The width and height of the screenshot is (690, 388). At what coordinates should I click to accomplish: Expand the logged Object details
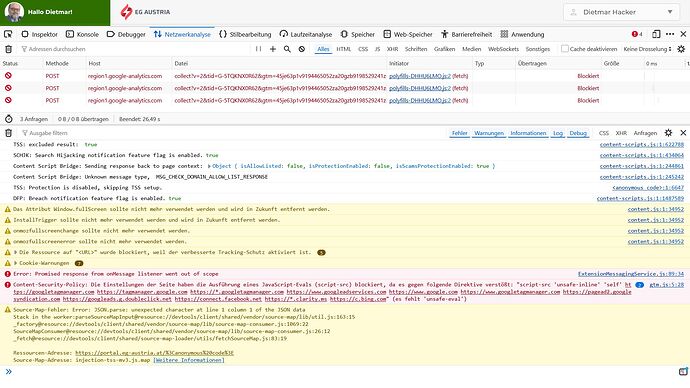point(209,166)
